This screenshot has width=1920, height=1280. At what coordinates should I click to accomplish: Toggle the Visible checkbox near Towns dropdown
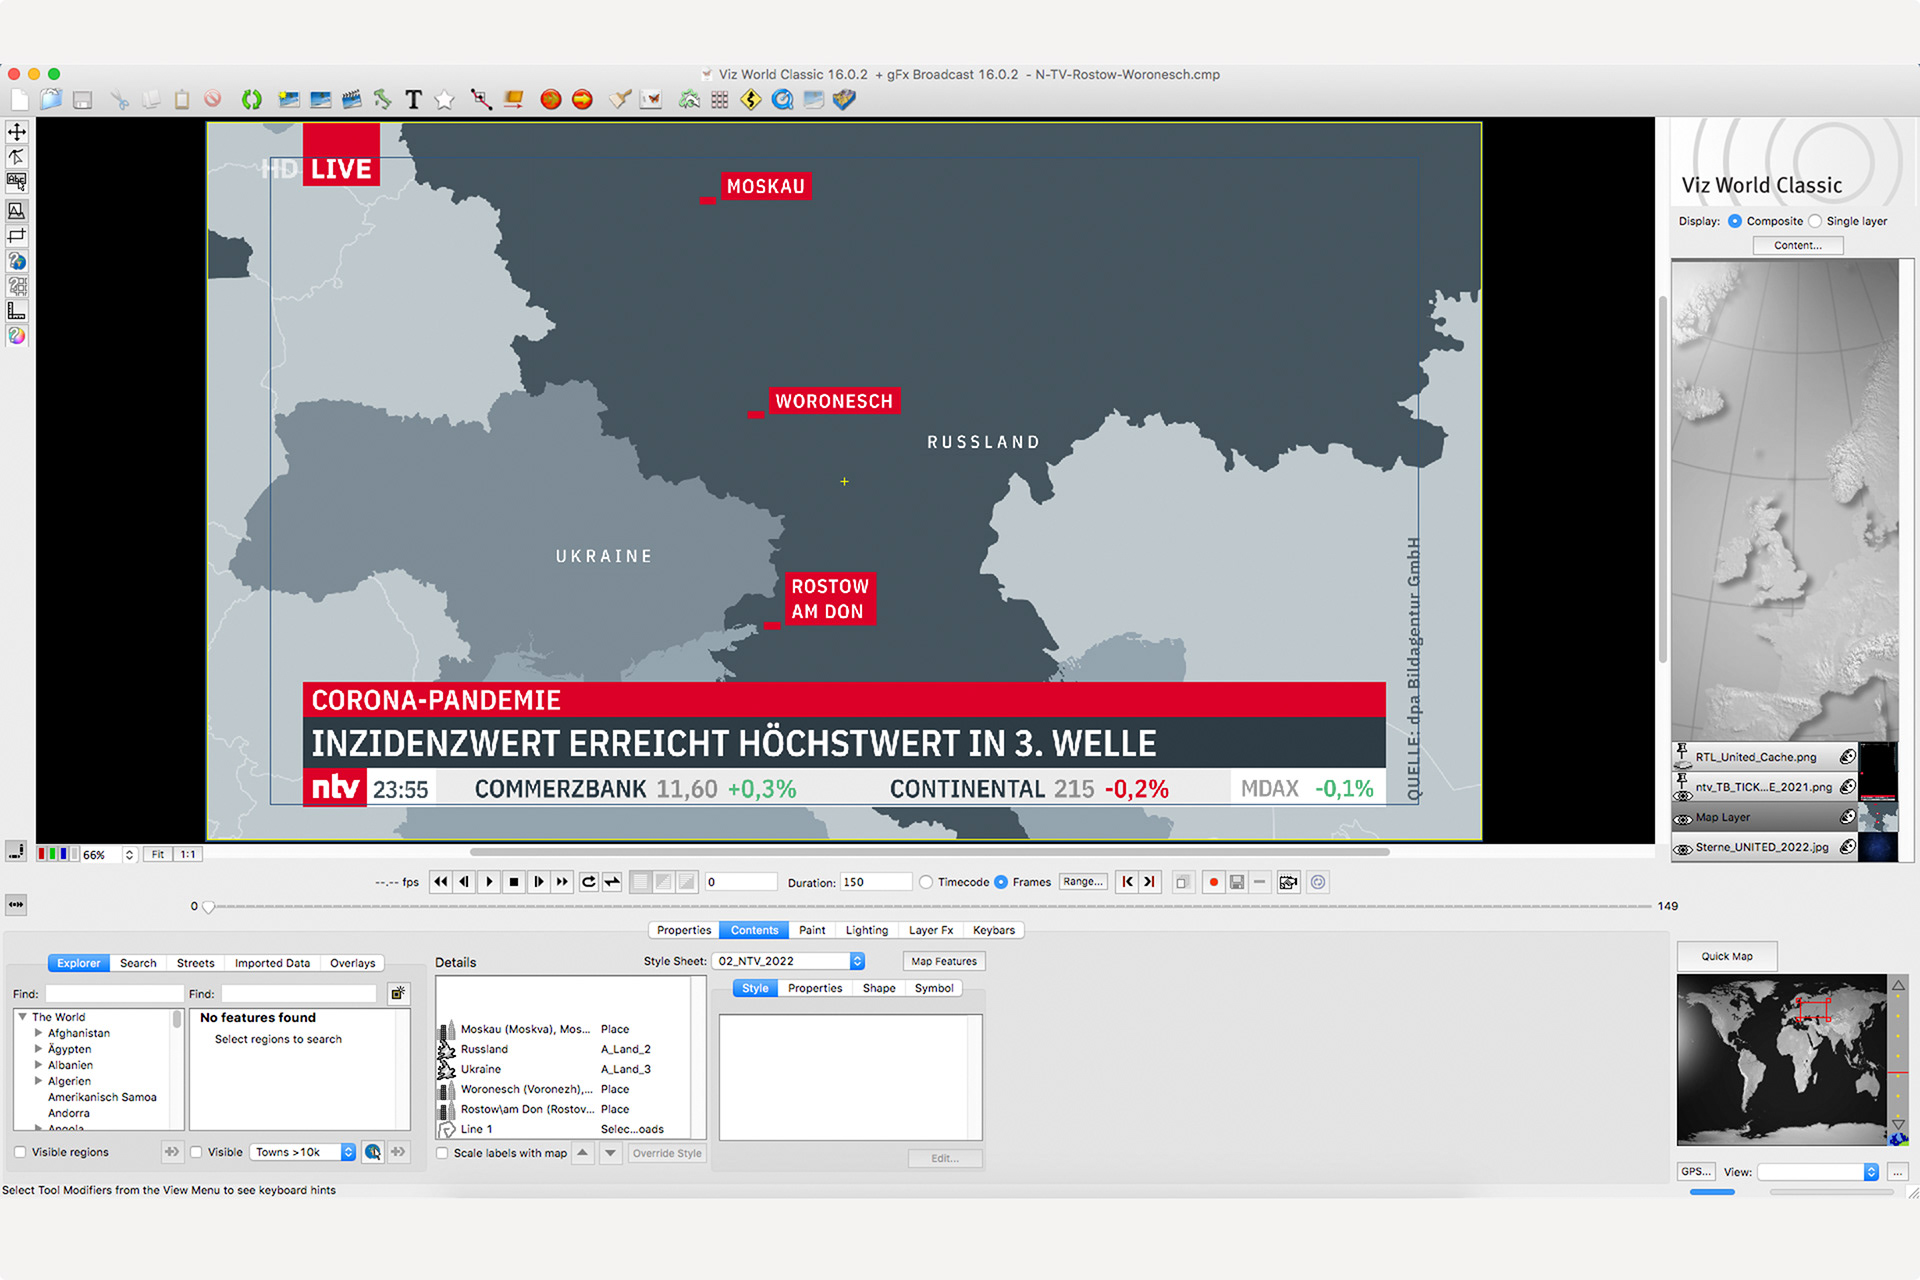[x=196, y=1152]
